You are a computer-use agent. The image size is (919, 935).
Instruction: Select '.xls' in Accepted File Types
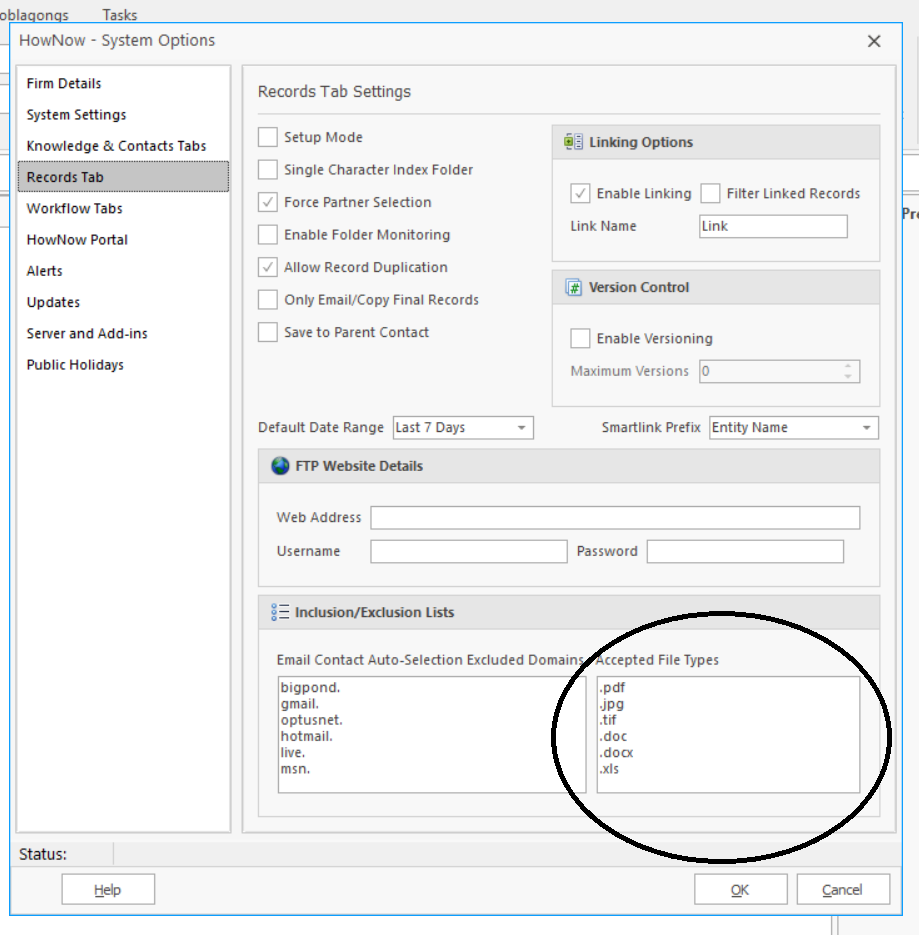[x=609, y=769]
